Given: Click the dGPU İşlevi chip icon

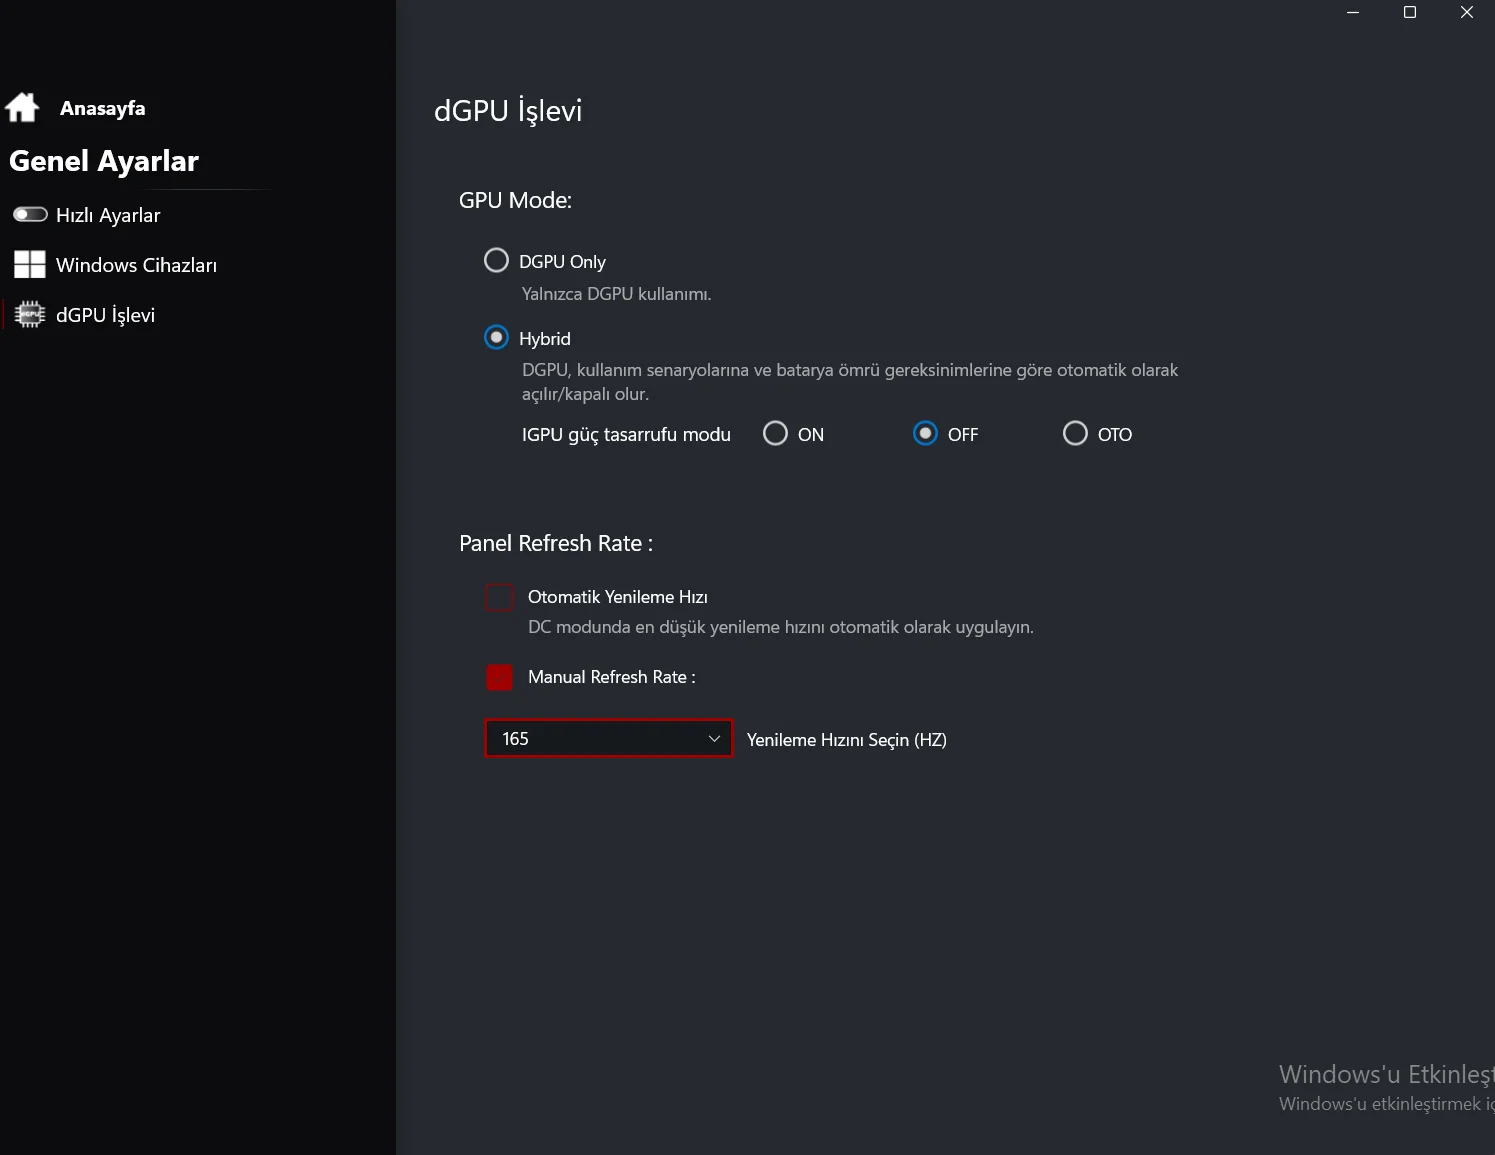Looking at the screenshot, I should pos(30,314).
